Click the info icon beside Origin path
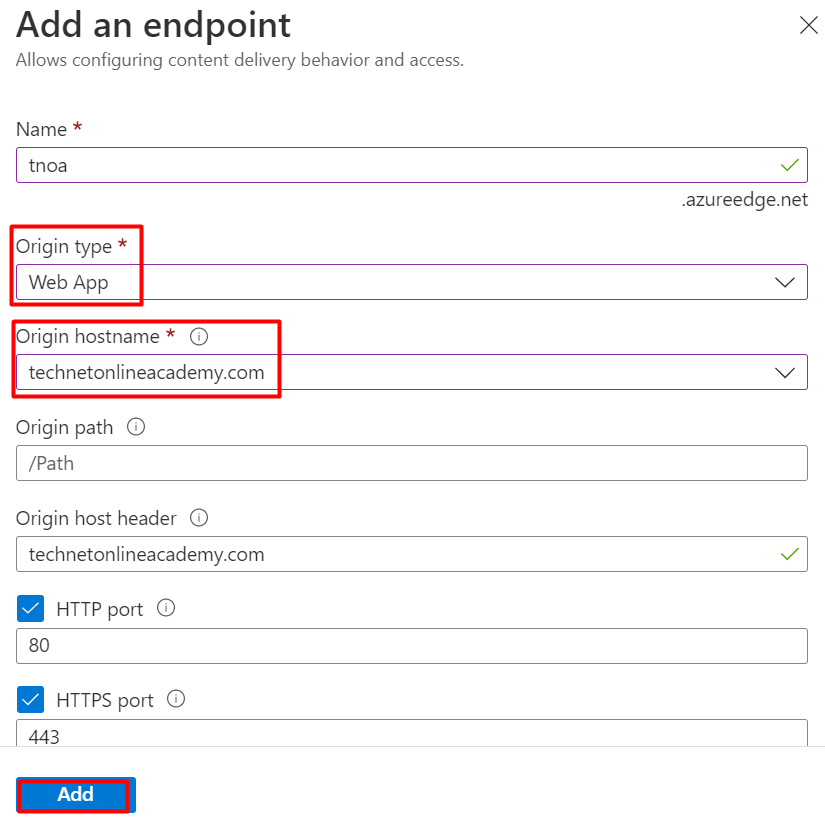This screenshot has width=825, height=835. 136,427
